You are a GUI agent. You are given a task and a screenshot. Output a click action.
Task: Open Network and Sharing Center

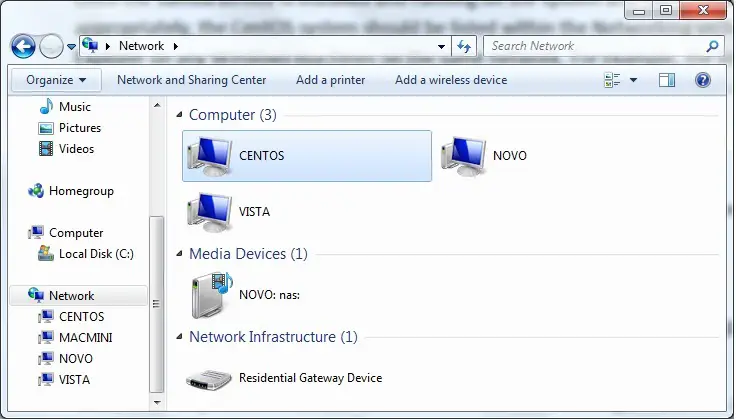[191, 80]
